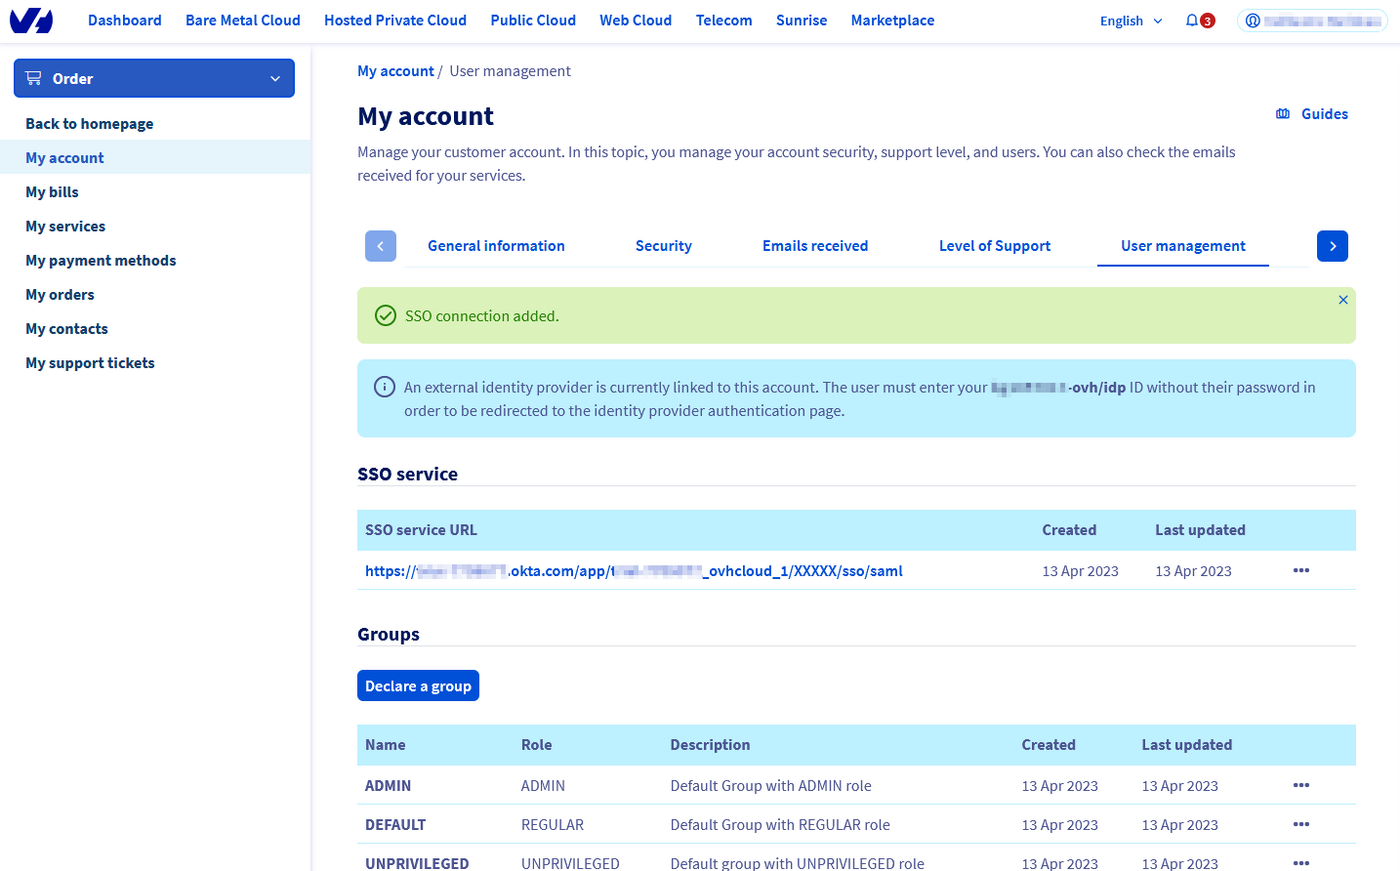Viewport: 1400px width, 871px height.
Task: Switch to the Security tab
Action: (663, 245)
